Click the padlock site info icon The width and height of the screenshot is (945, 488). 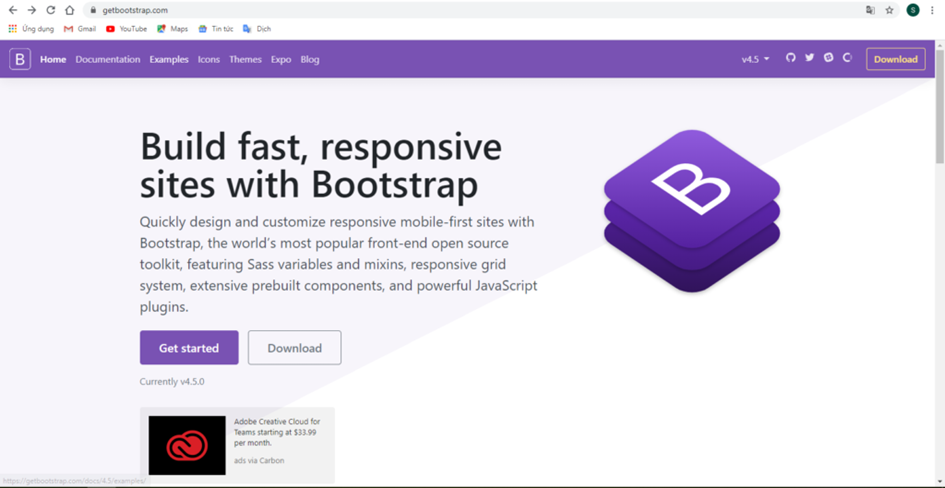pyautogui.click(x=93, y=10)
